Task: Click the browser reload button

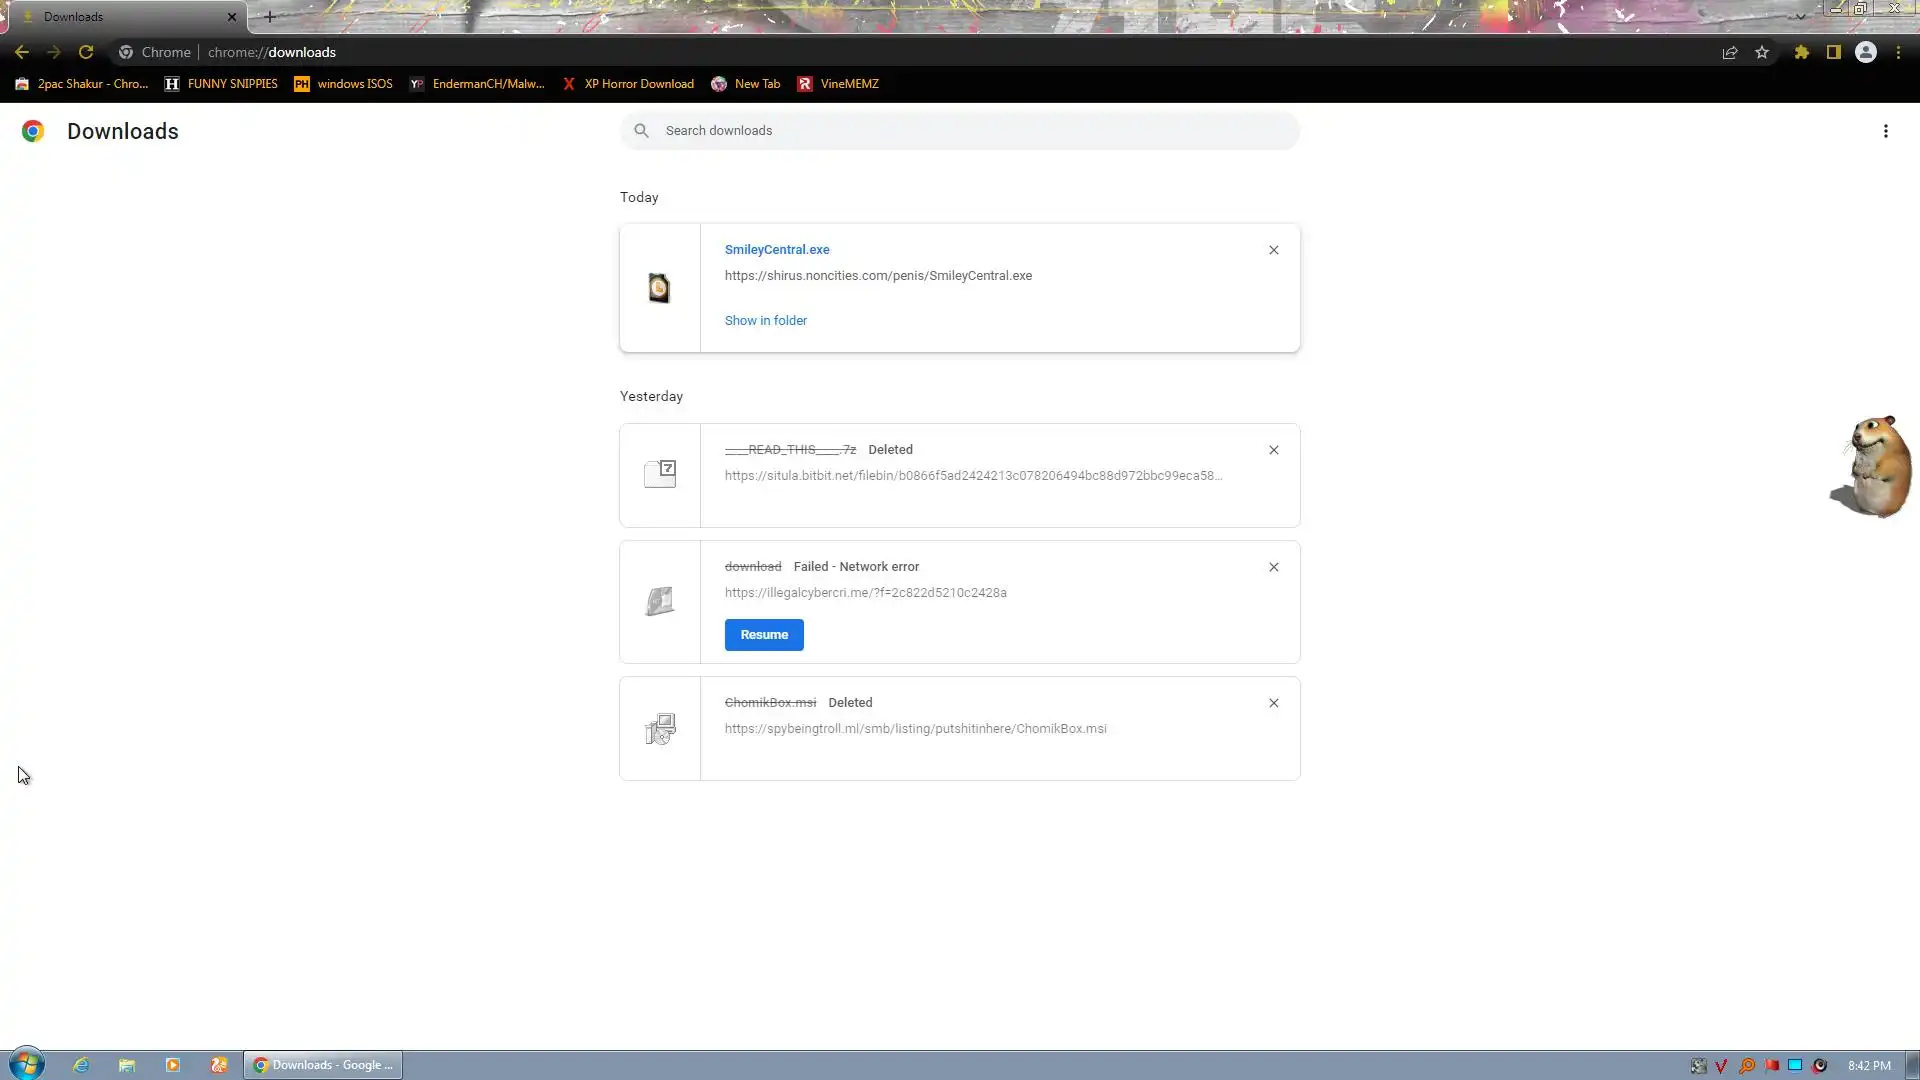Action: point(86,52)
